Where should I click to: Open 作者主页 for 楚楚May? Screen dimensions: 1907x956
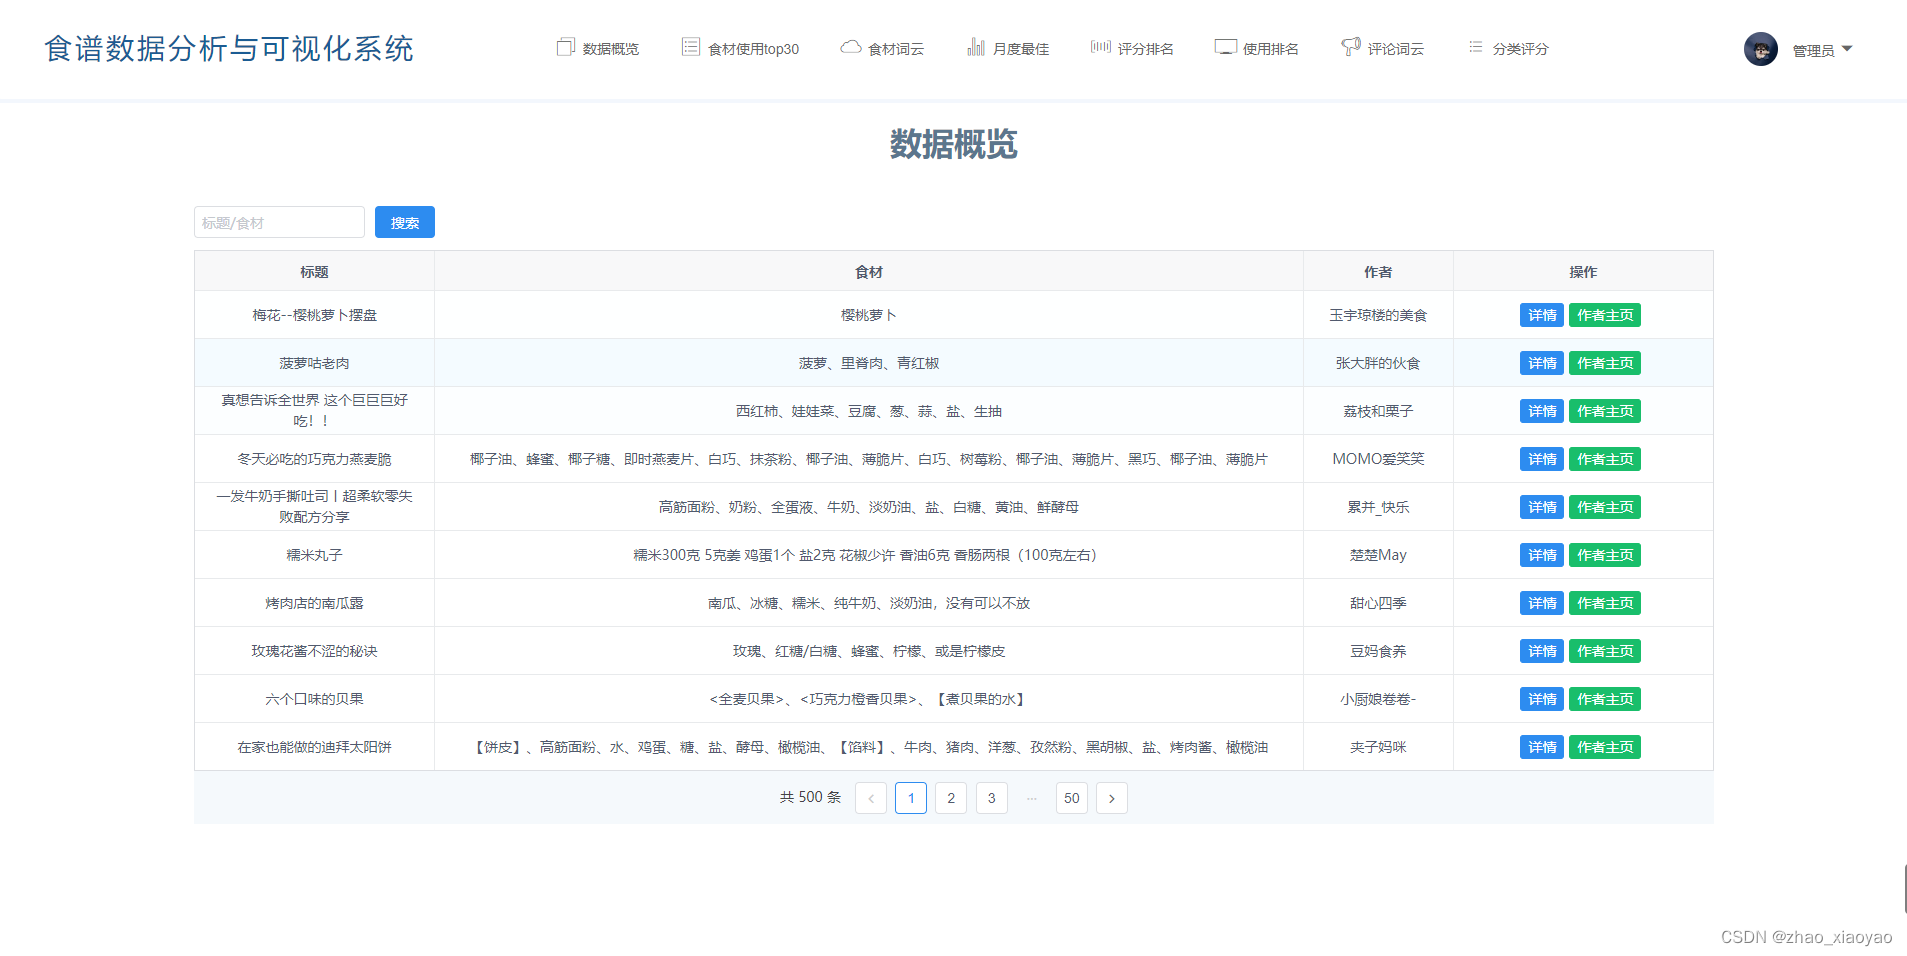click(x=1605, y=555)
